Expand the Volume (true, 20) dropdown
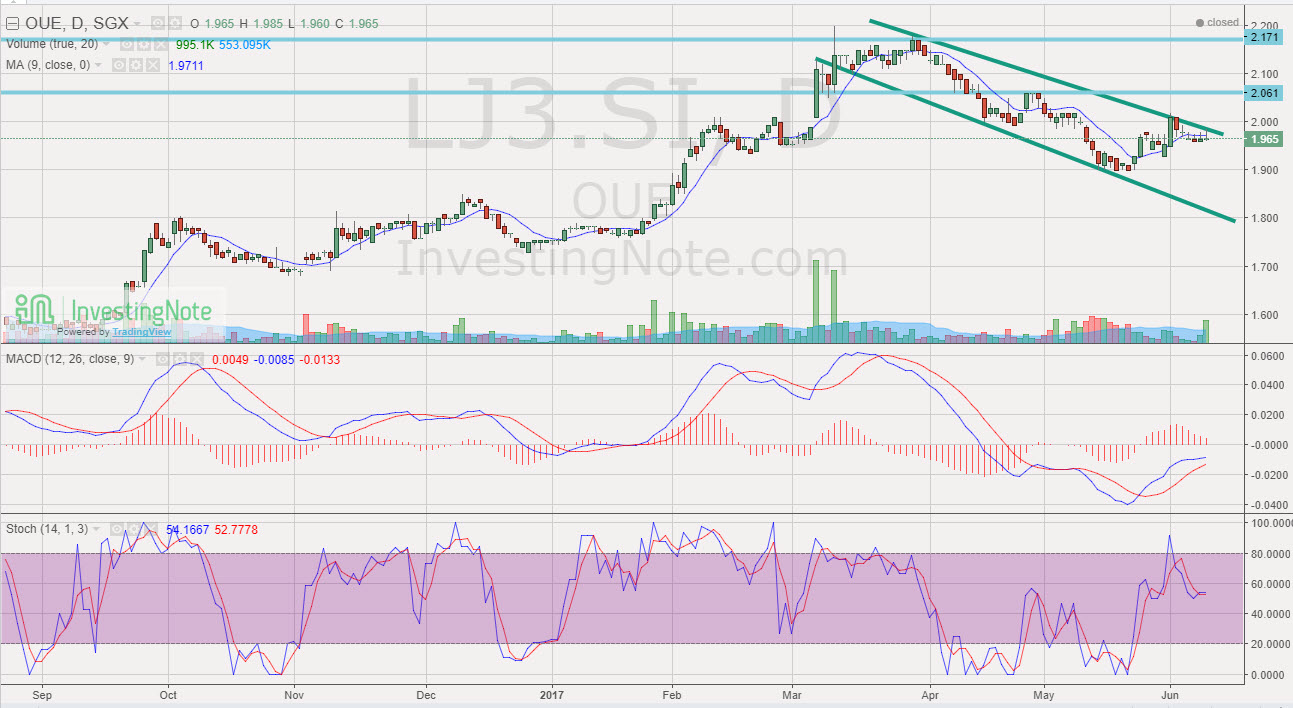Image resolution: width=1293 pixels, height=708 pixels. tap(105, 44)
